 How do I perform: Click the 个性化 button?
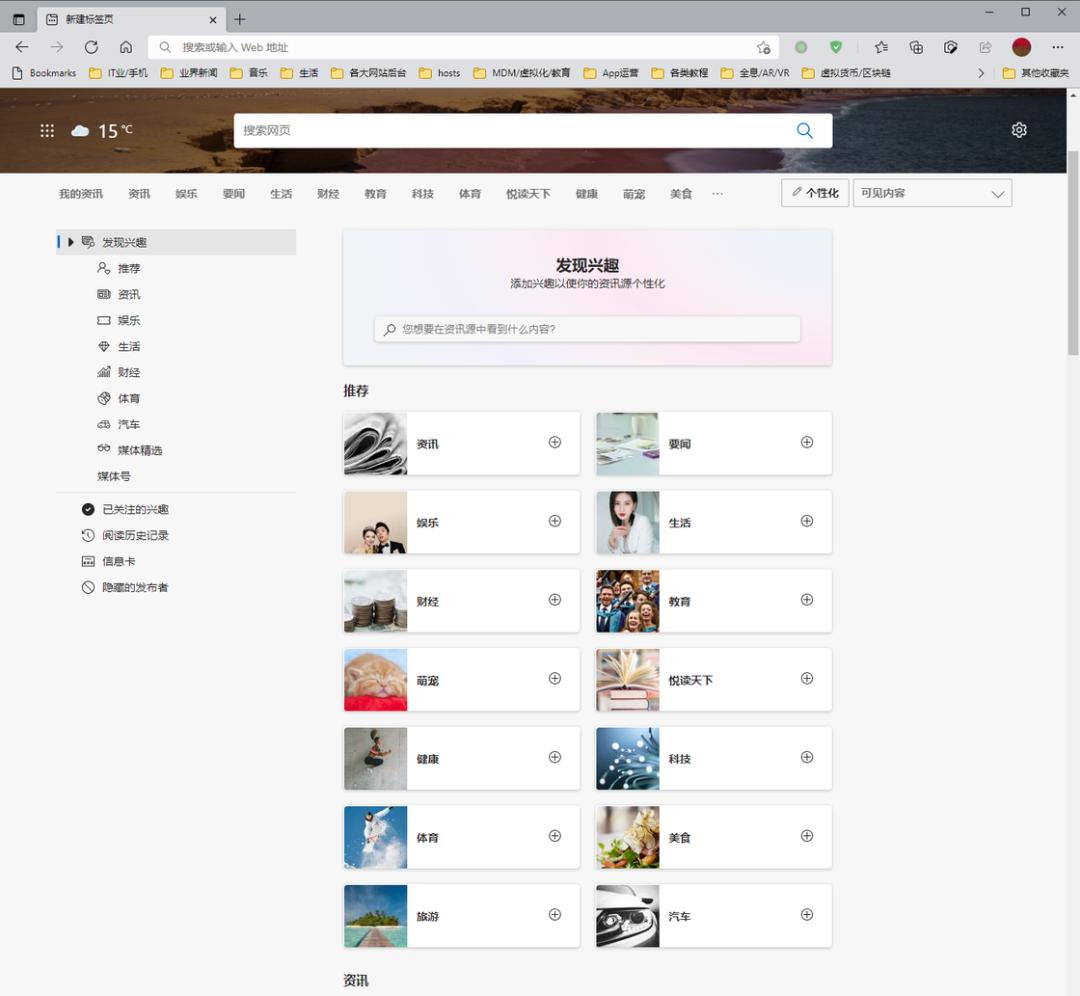tap(815, 193)
